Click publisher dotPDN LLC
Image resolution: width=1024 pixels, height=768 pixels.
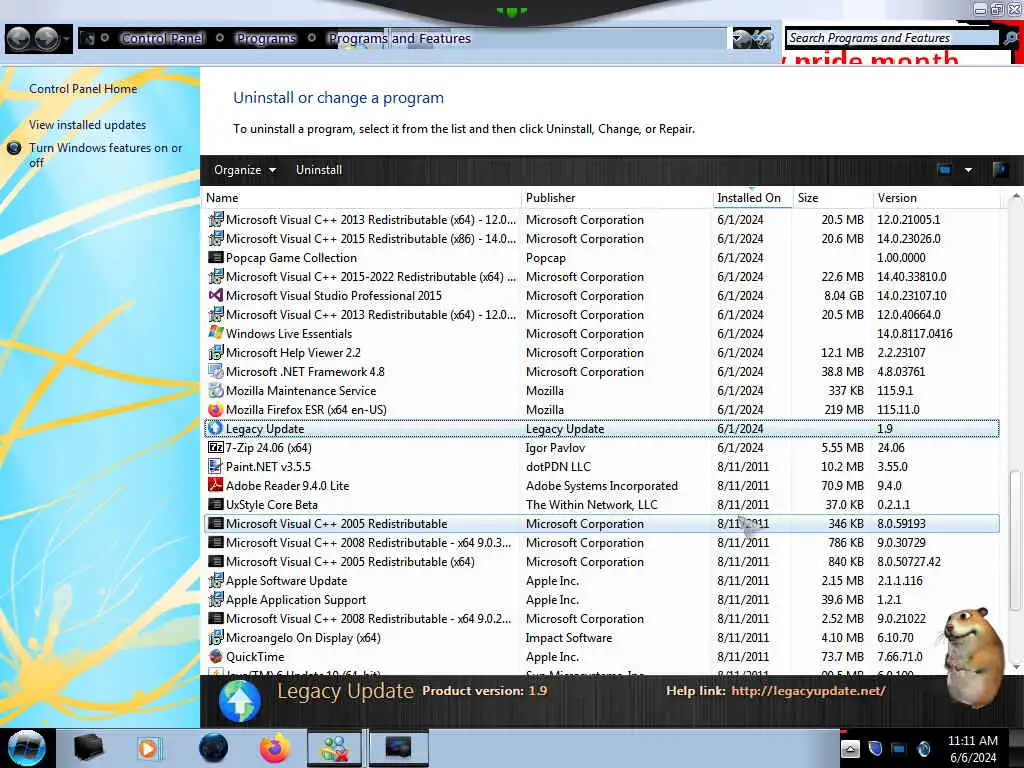pyautogui.click(x=558, y=466)
